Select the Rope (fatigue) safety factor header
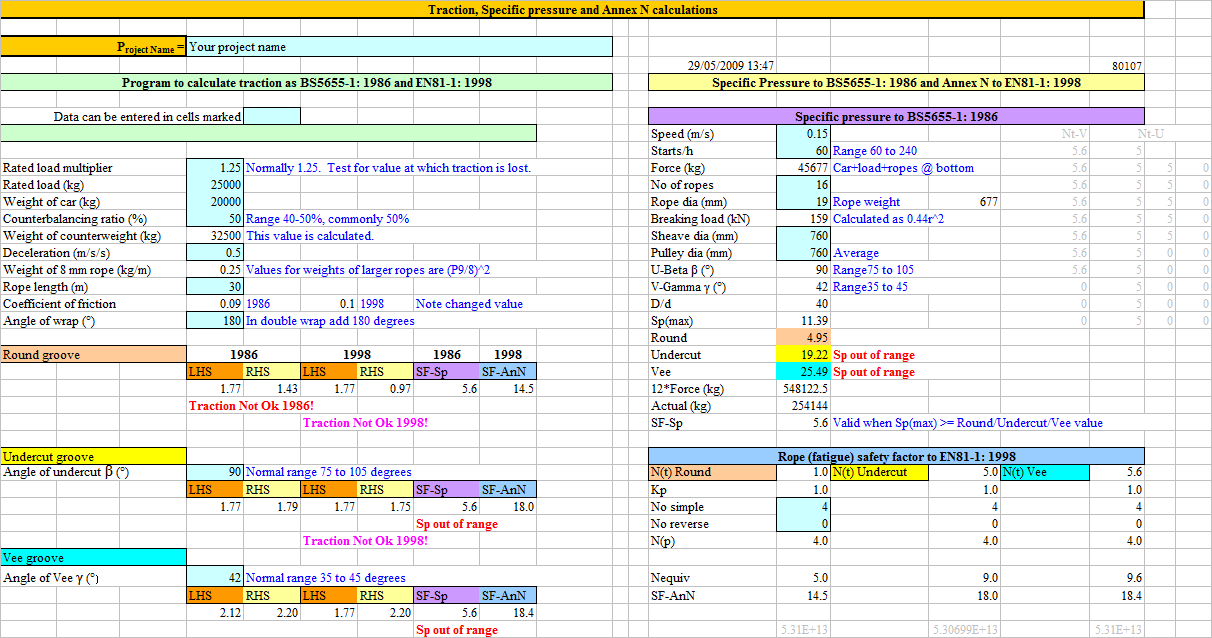This screenshot has height=638, width=1212. tap(896, 456)
